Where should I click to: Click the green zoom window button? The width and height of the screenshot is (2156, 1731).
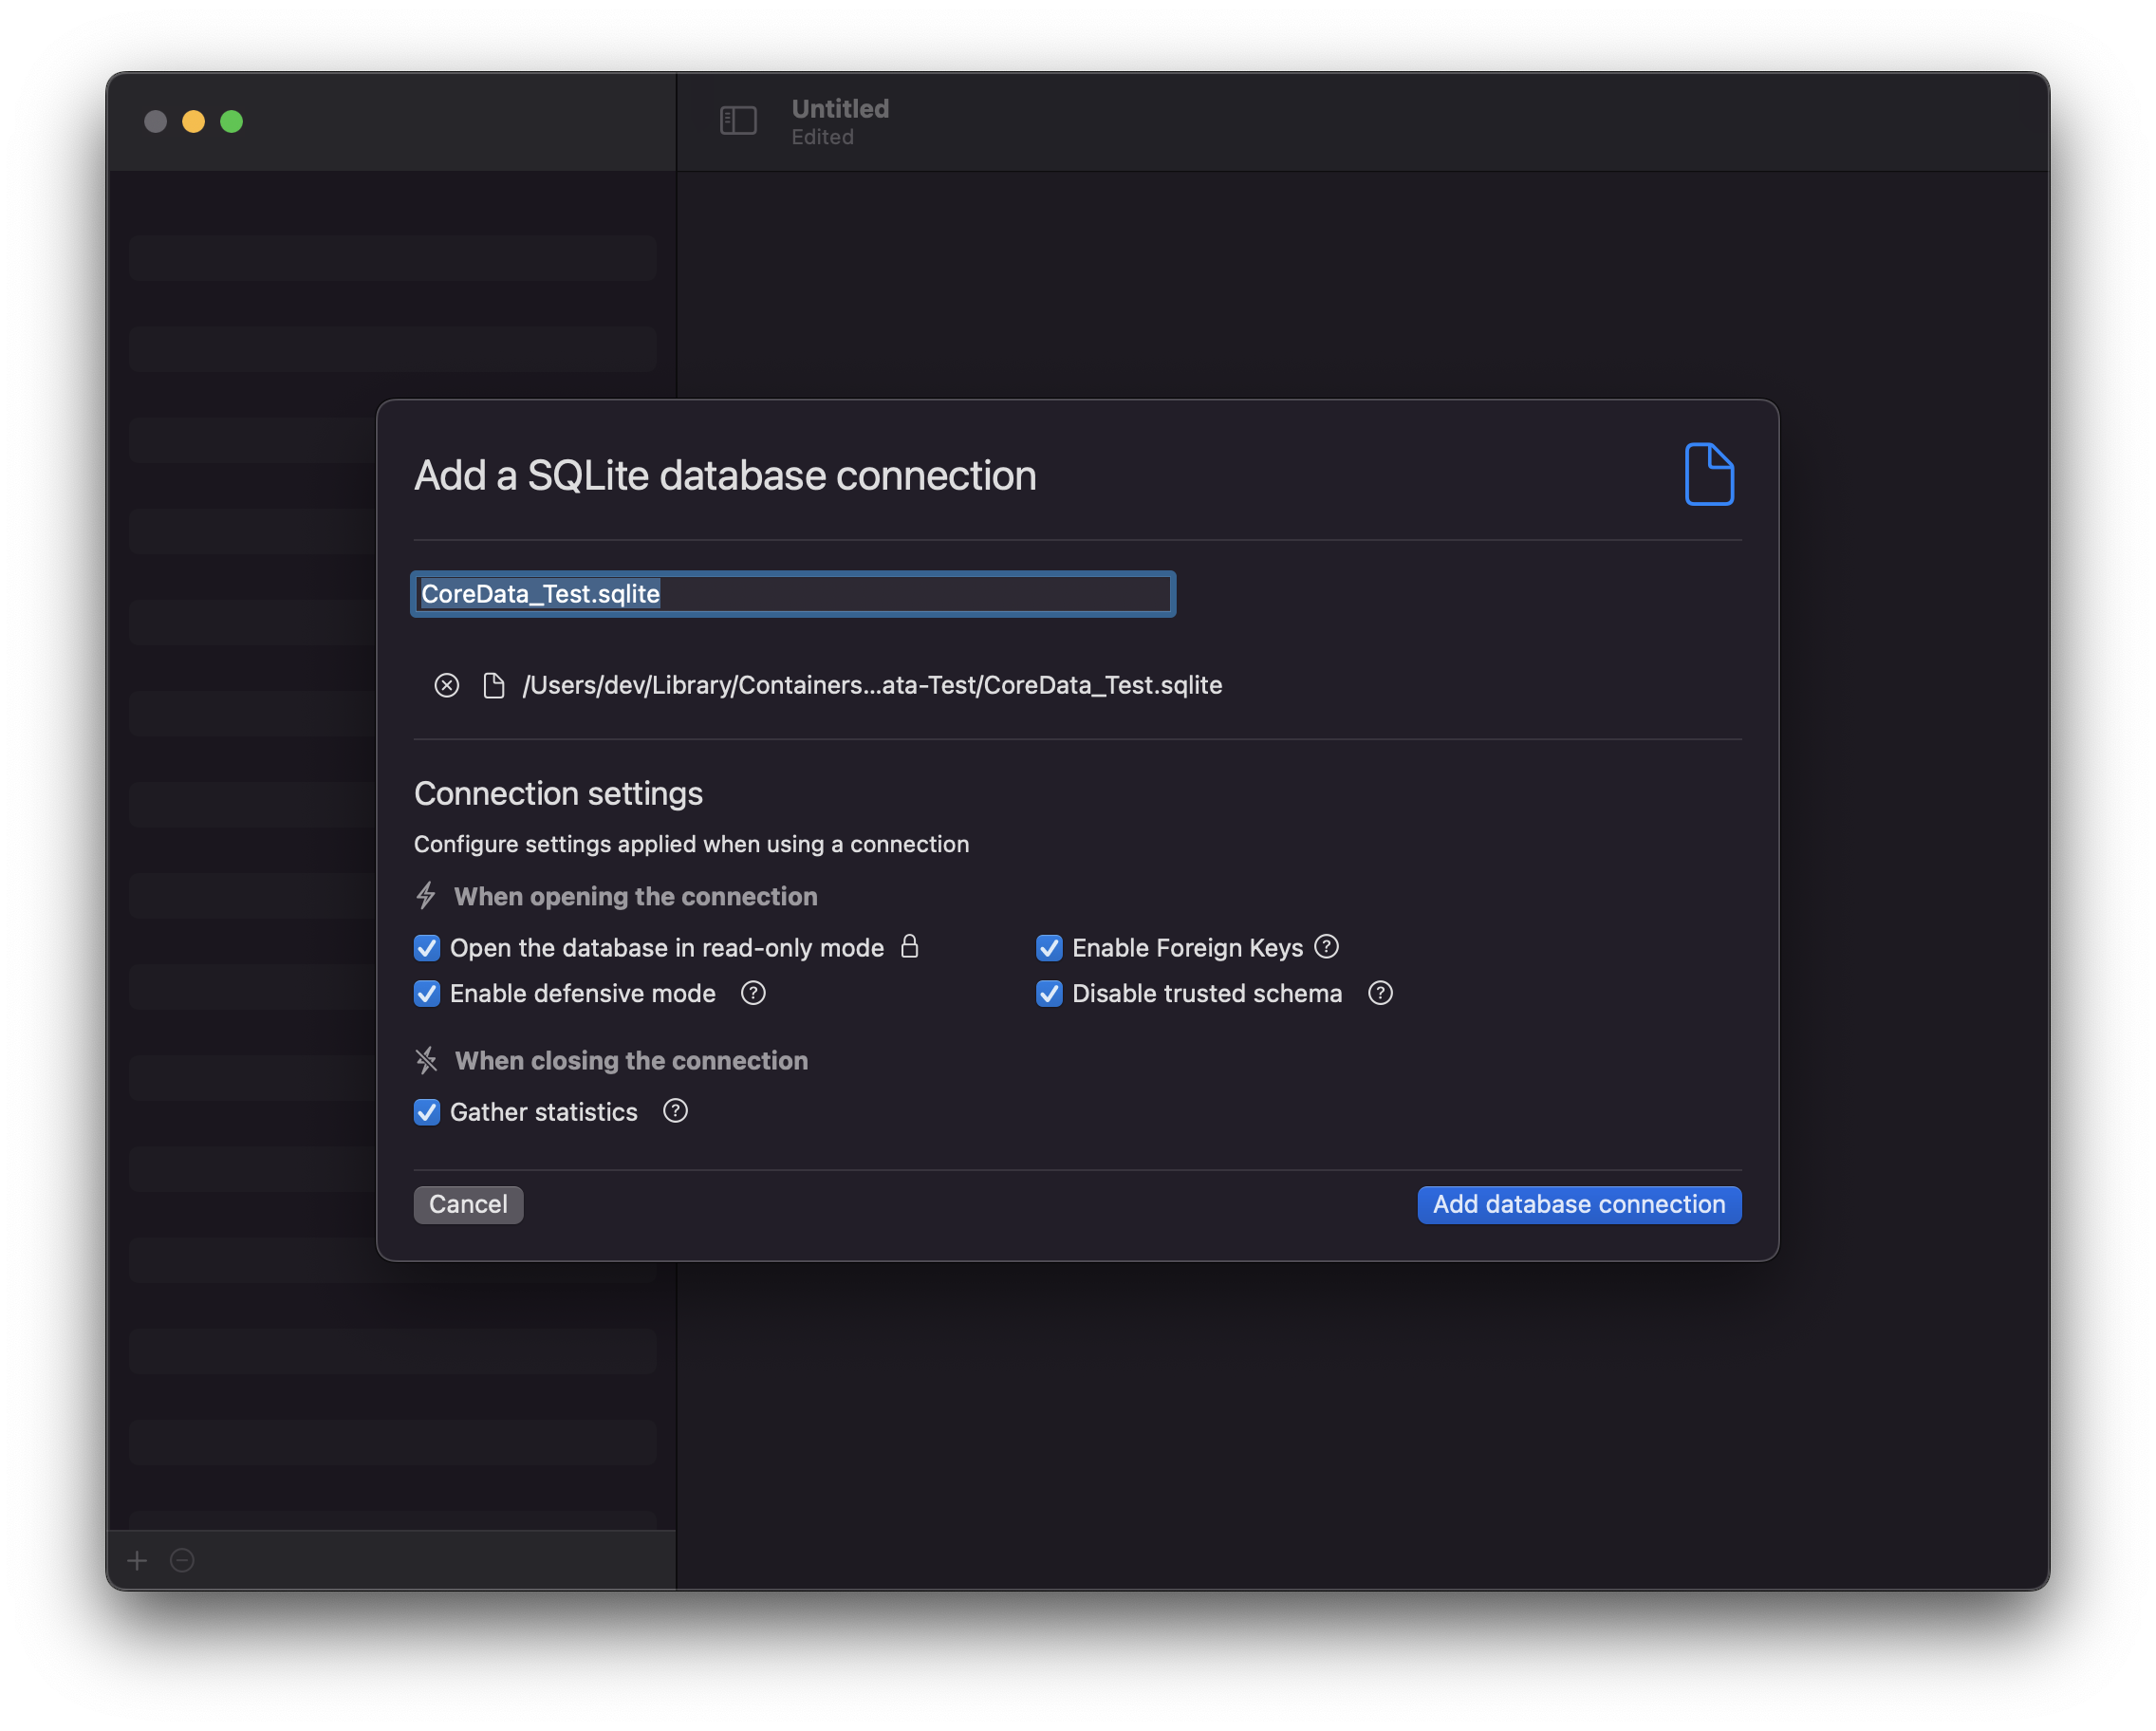click(x=231, y=121)
